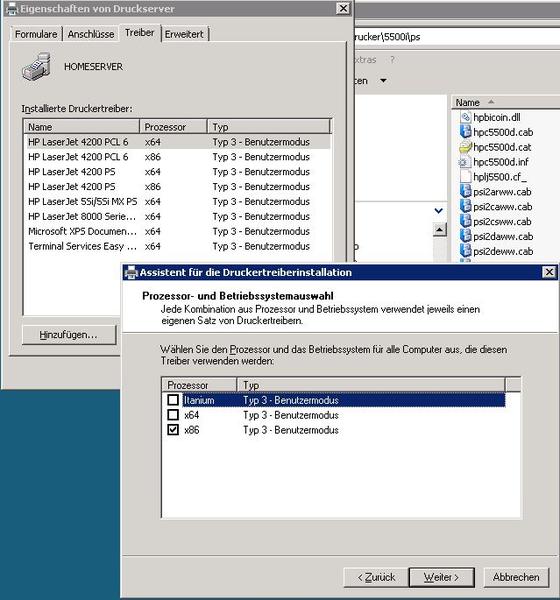Click the scrollbar up arrow in Explorer pane
Image resolution: width=560 pixels, height=600 pixels.
439,230
